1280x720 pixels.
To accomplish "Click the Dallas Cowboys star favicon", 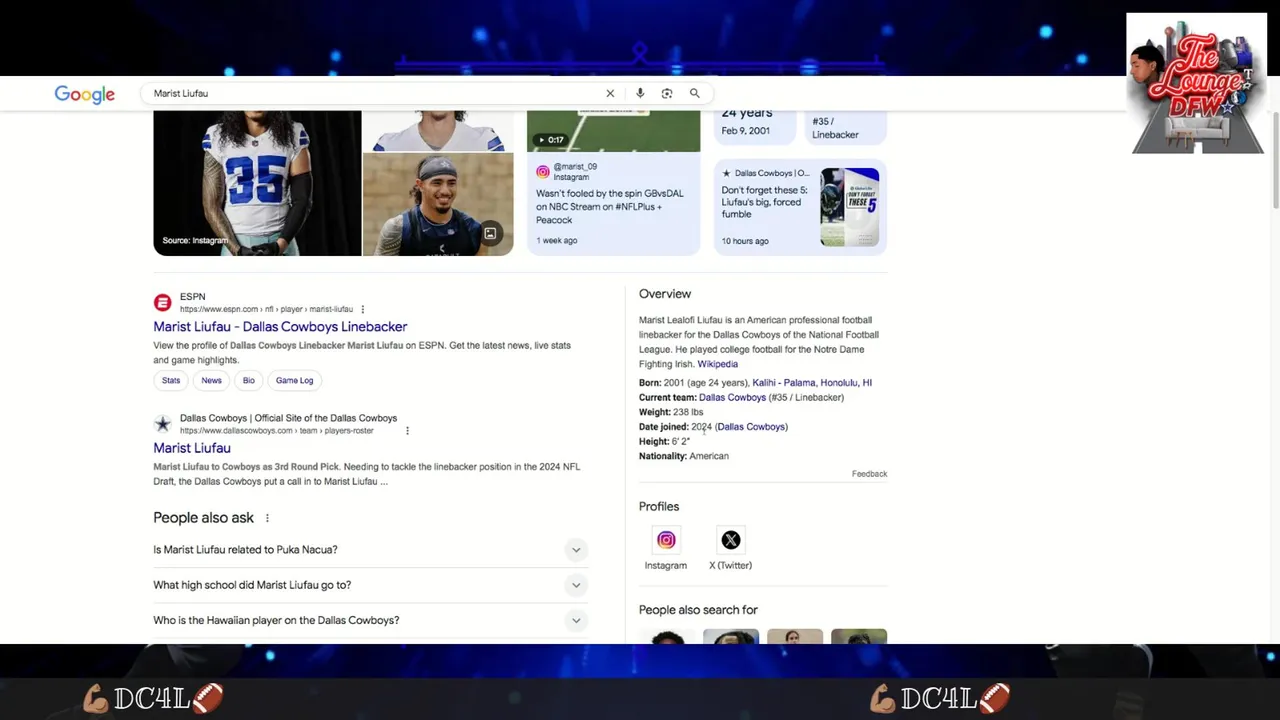I will pyautogui.click(x=162, y=424).
